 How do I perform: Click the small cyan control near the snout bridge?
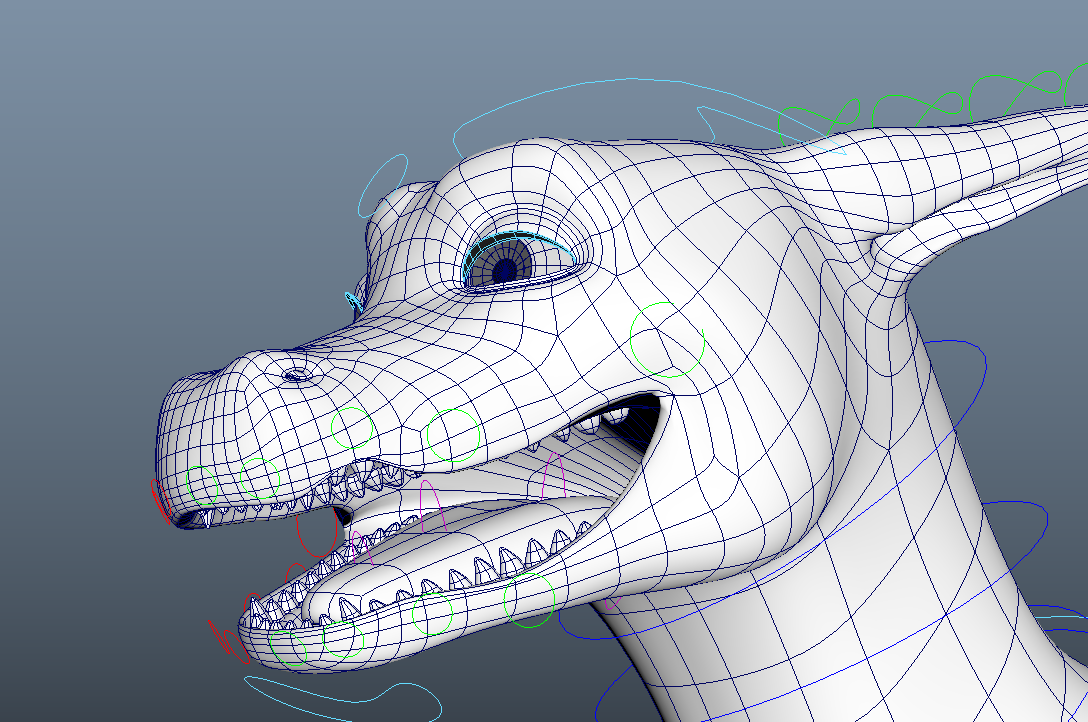[x=352, y=300]
